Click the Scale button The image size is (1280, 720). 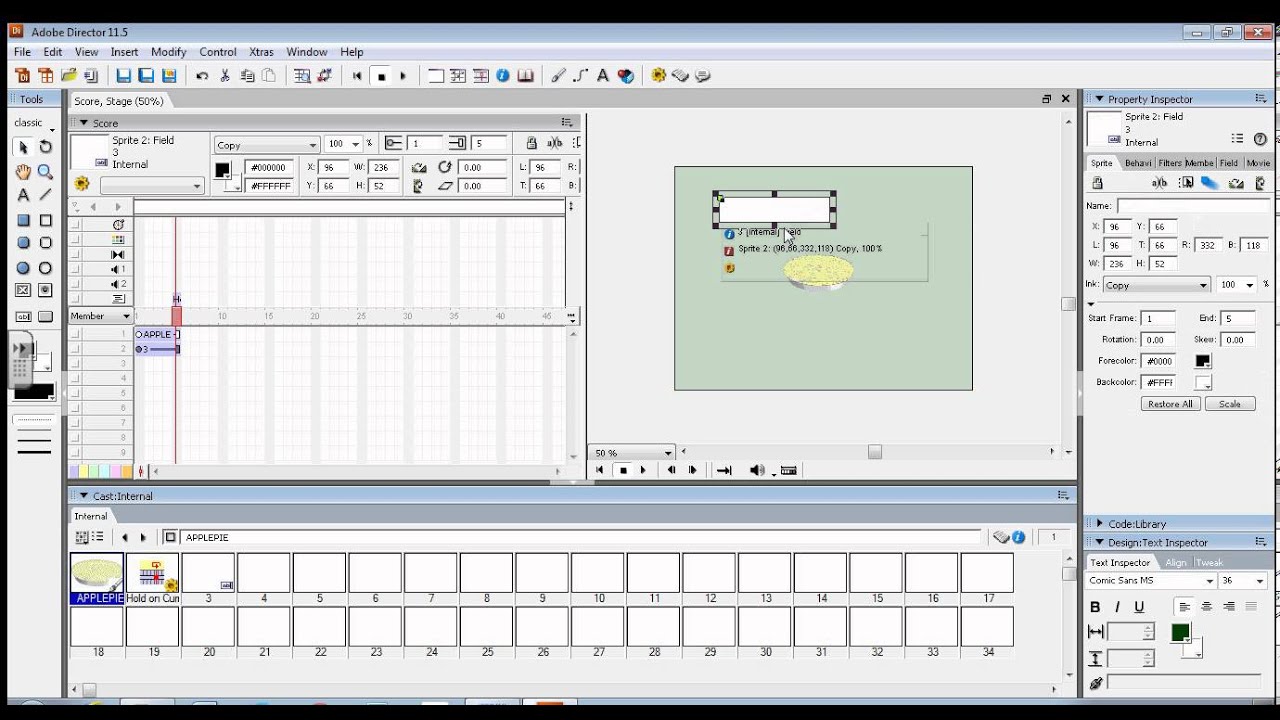1230,404
